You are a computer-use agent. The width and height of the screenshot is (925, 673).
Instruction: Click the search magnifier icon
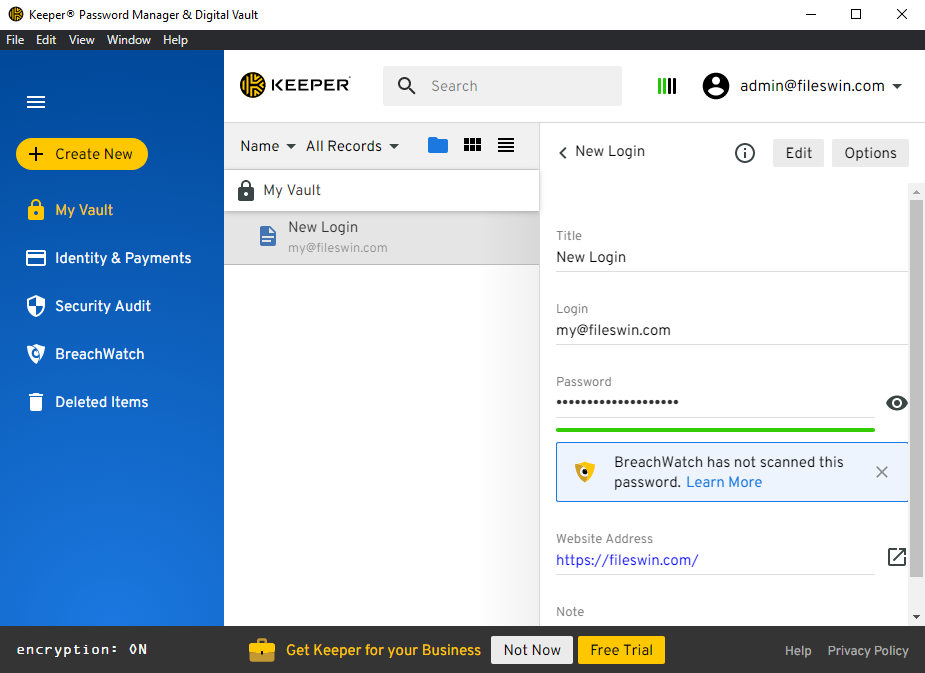coord(406,86)
